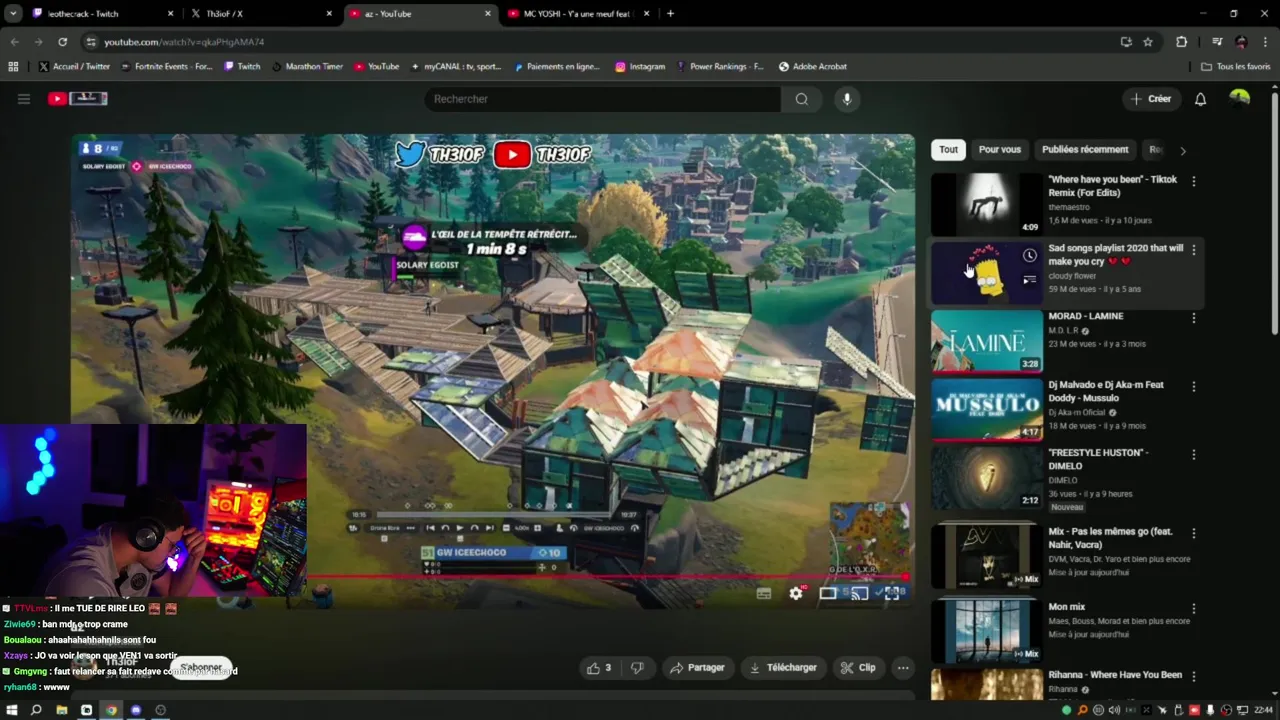Click the Clip button
Image resolution: width=1280 pixels, height=720 pixels.
[858, 668]
